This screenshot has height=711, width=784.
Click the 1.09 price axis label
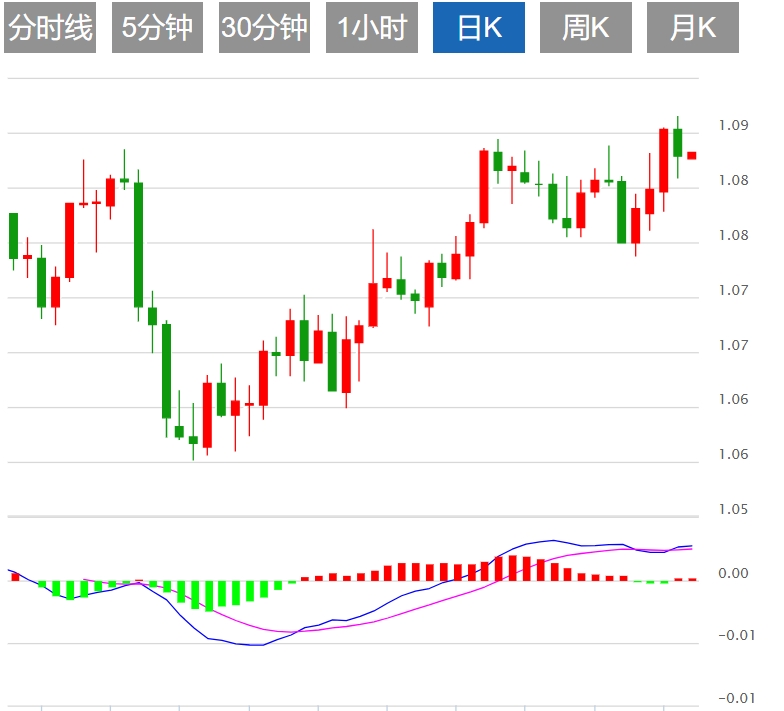pos(734,125)
